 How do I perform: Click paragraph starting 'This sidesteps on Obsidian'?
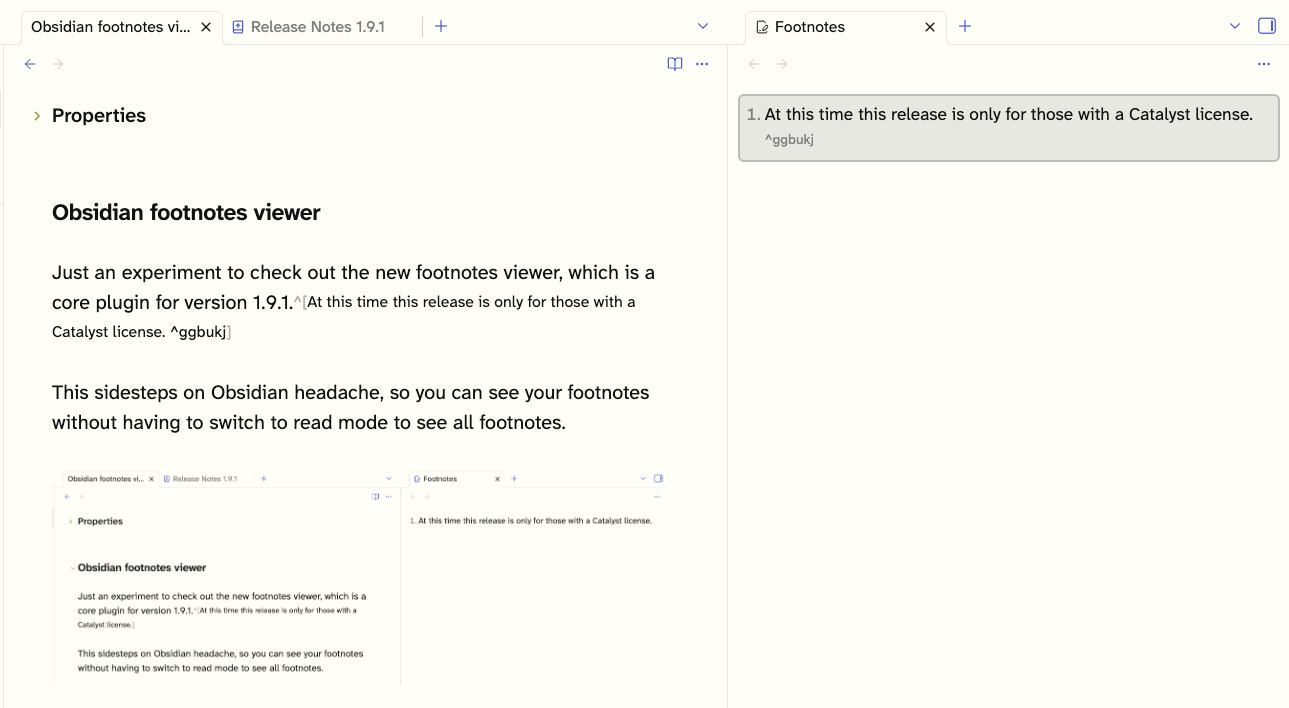(351, 407)
